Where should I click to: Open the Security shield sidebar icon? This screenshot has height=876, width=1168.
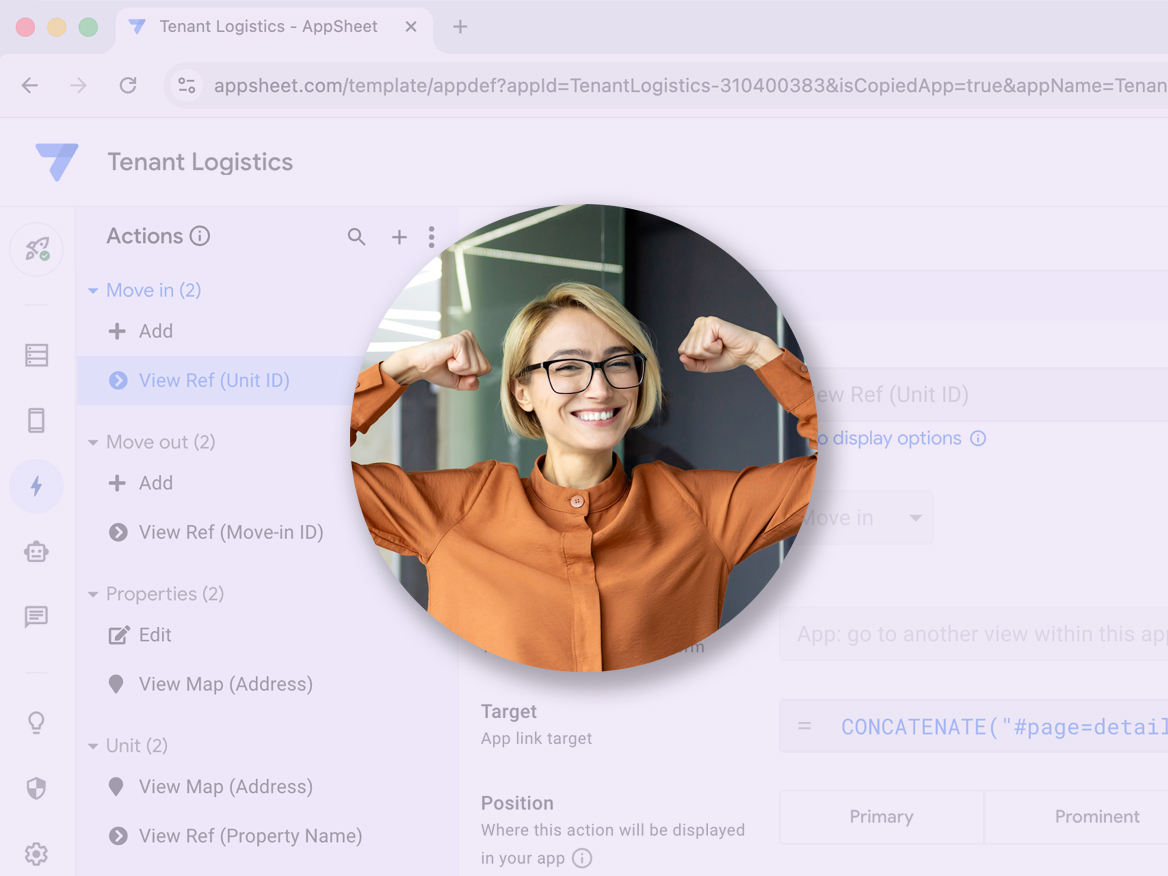[36, 788]
